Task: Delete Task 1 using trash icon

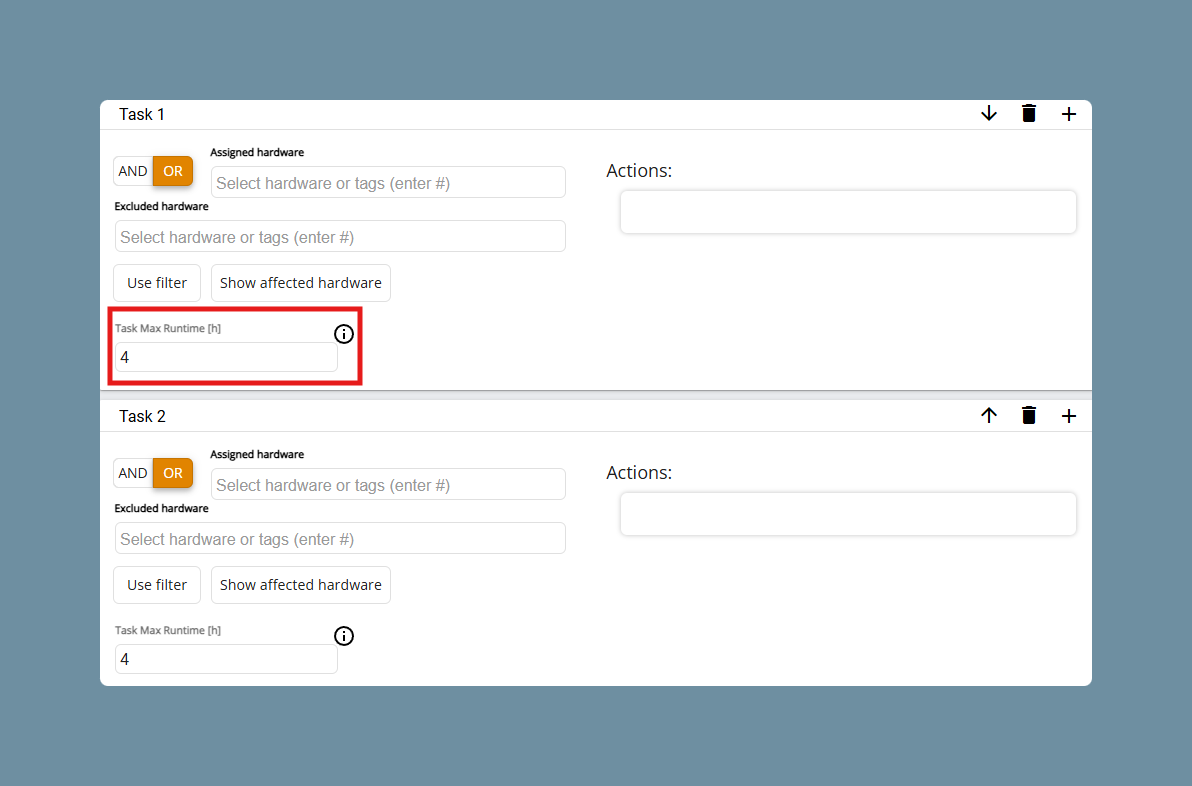Action: 1029,113
